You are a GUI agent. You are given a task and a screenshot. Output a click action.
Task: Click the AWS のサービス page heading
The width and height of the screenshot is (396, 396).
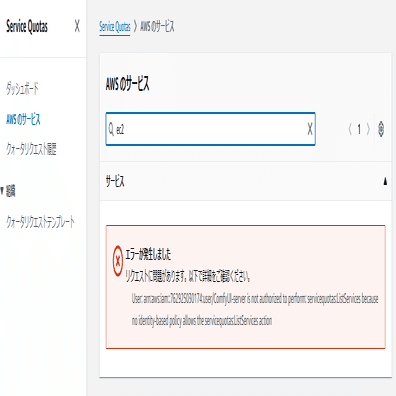pos(127,84)
